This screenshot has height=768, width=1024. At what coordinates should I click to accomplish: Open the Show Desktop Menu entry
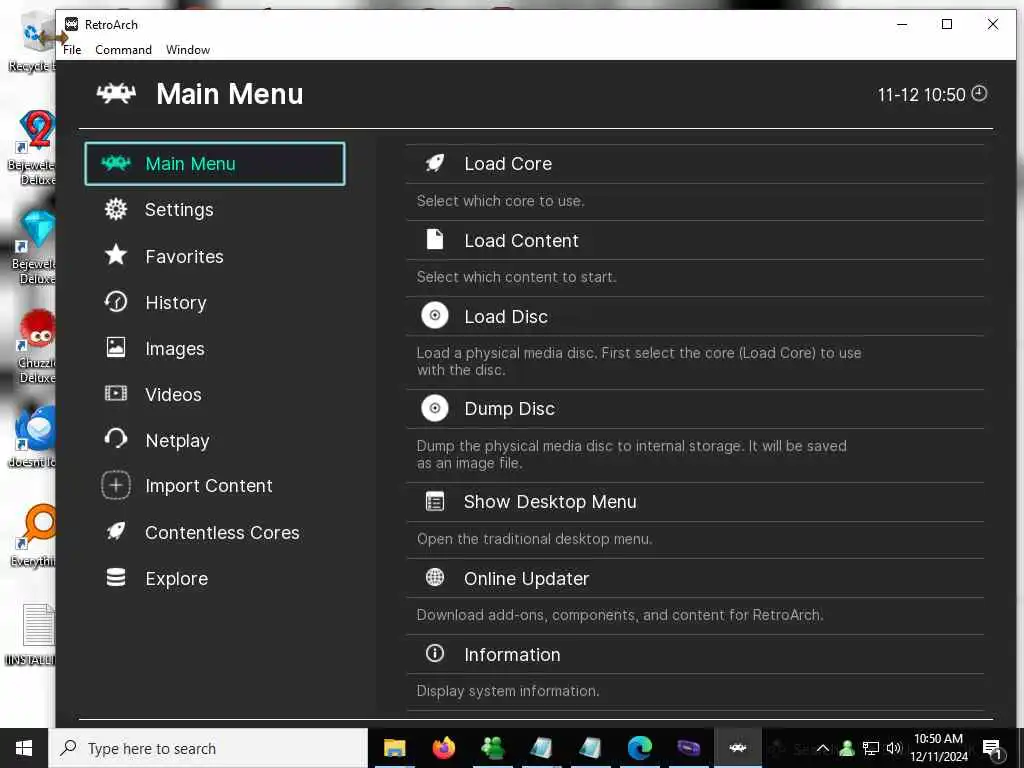(695, 502)
